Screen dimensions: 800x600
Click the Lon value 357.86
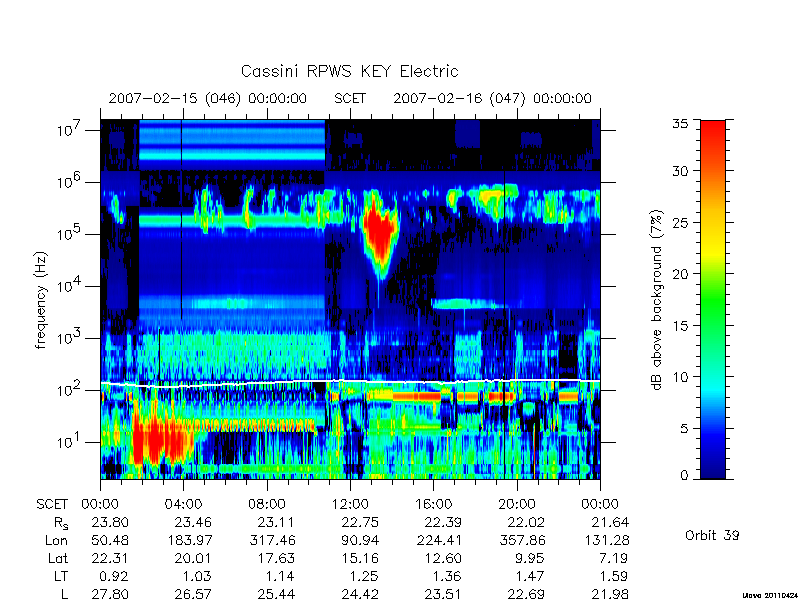pyautogui.click(x=522, y=540)
